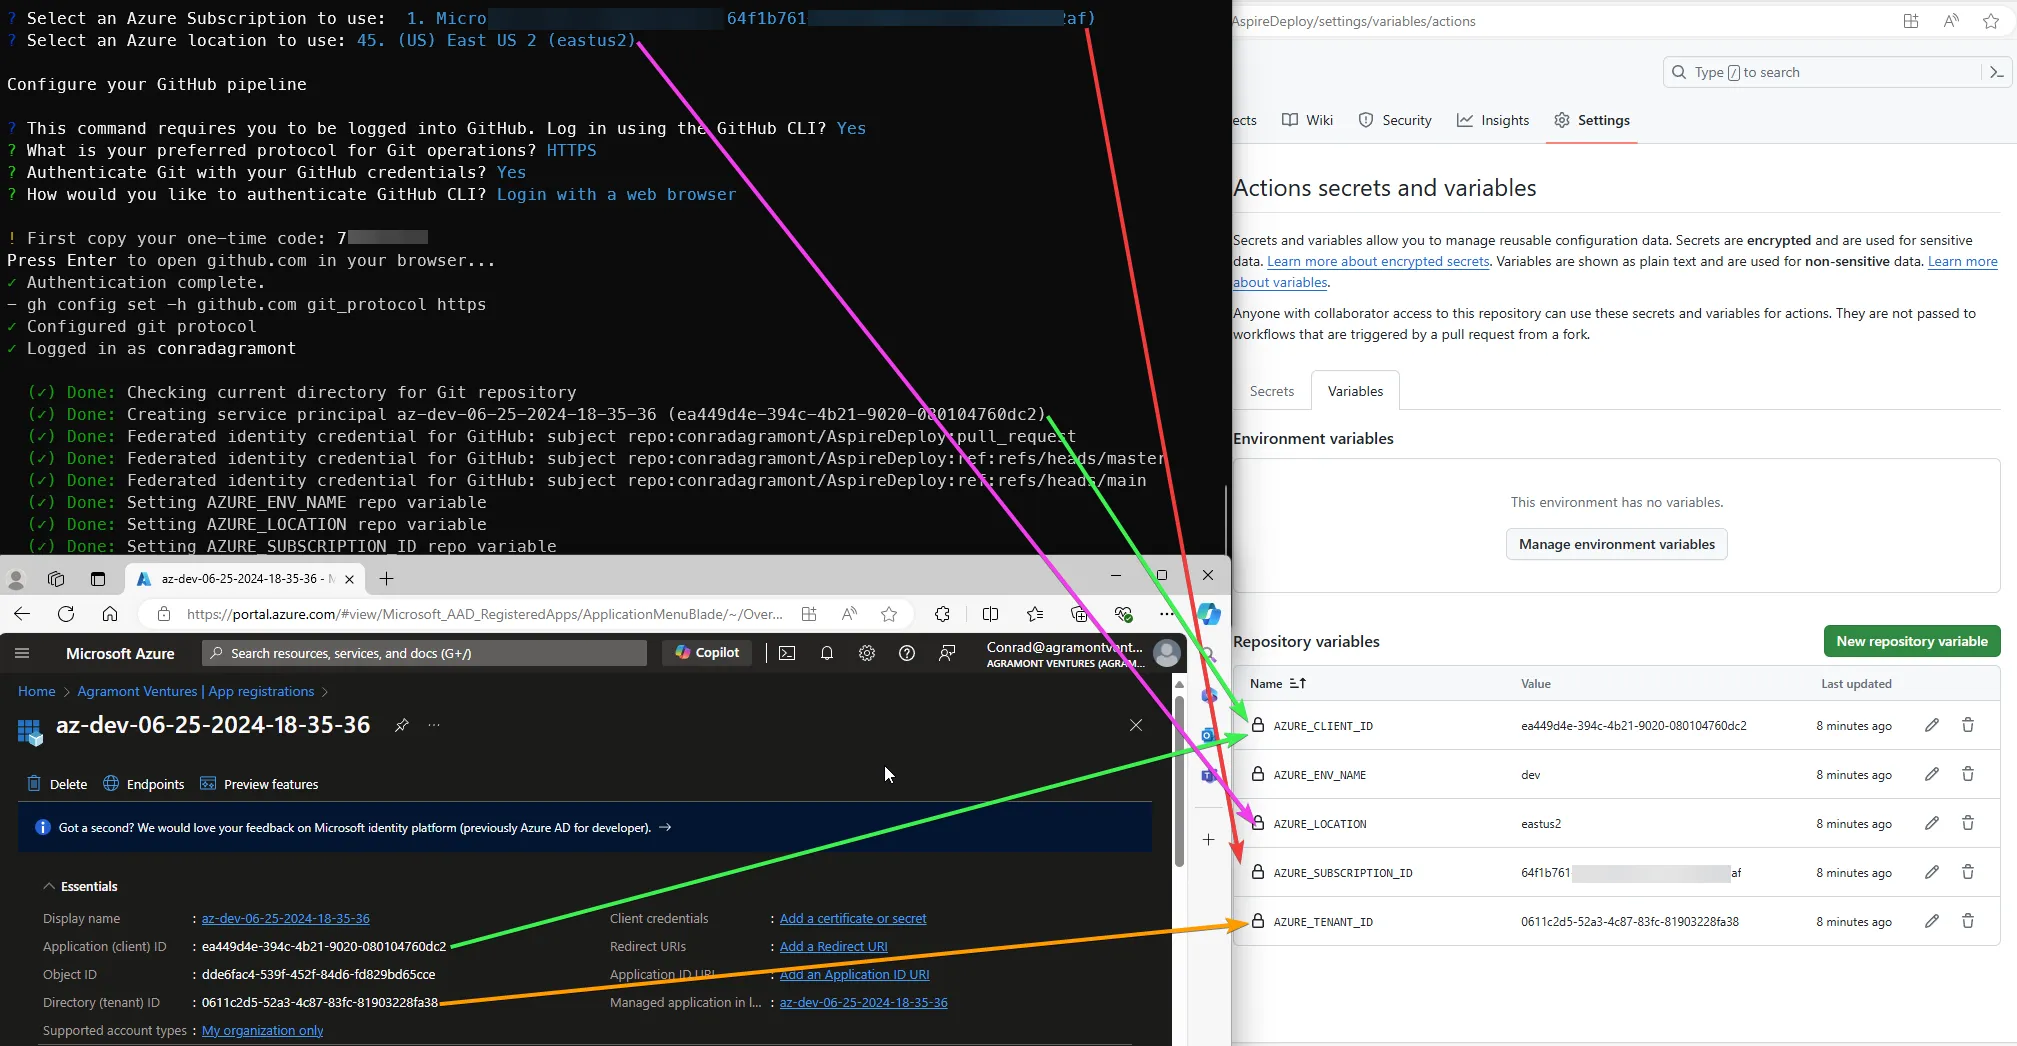This screenshot has width=2017, height=1046.
Task: Open Edge split screen icon
Action: click(990, 614)
